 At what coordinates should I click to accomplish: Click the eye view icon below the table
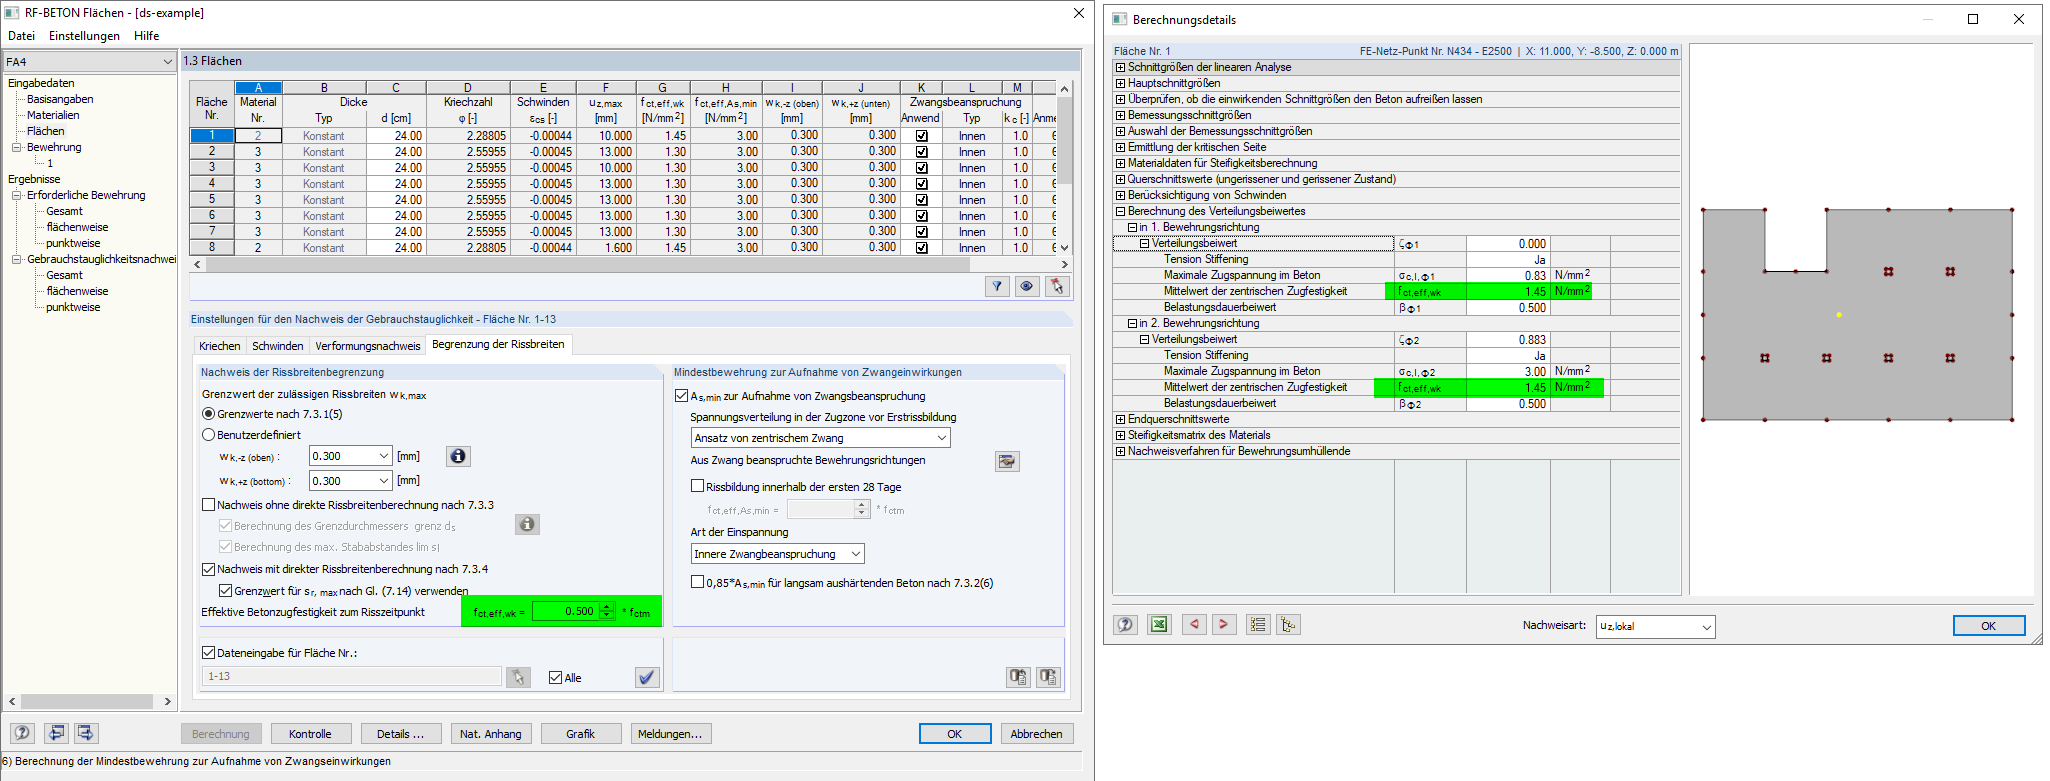click(x=1027, y=287)
